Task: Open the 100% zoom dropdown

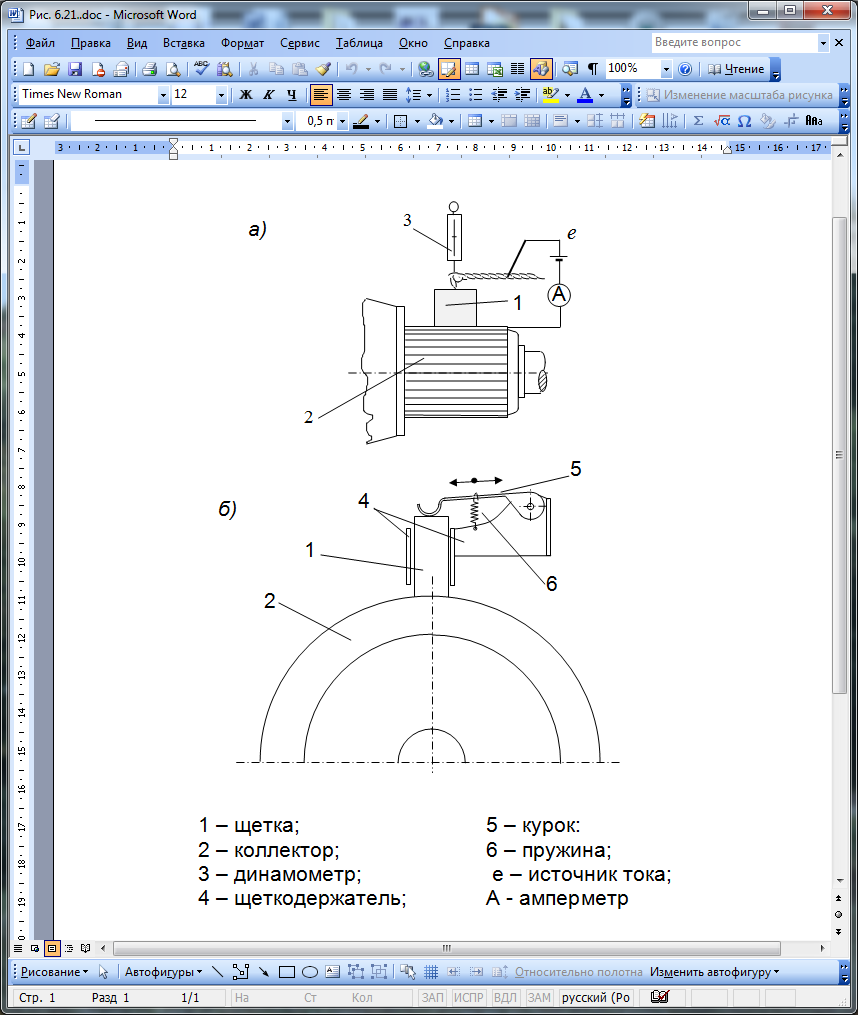Action: click(x=666, y=69)
